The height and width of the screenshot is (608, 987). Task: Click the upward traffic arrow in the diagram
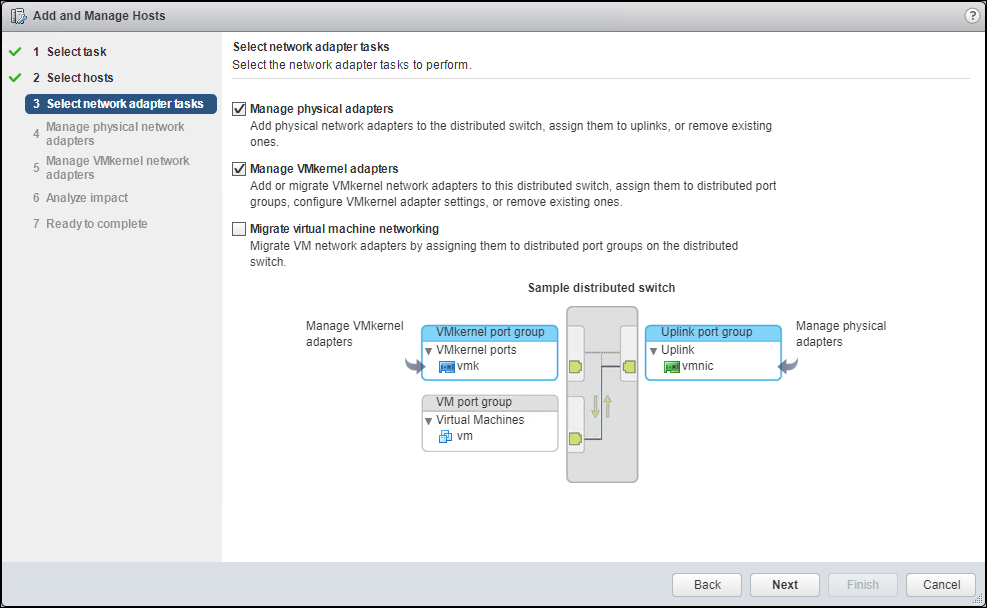[x=607, y=406]
